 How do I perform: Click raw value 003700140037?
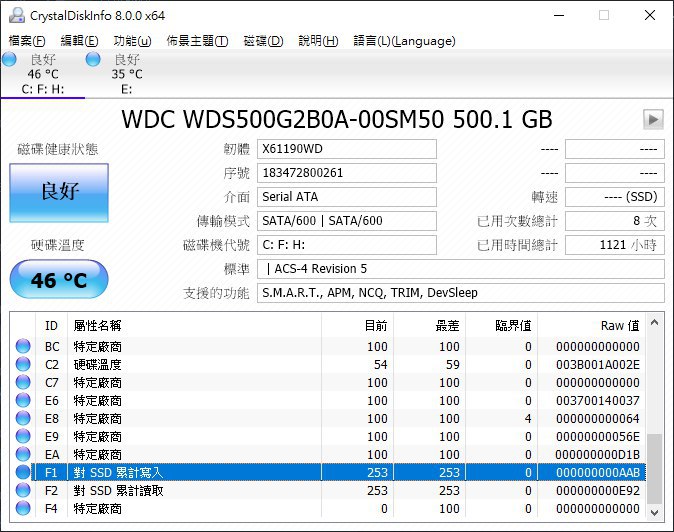(597, 401)
